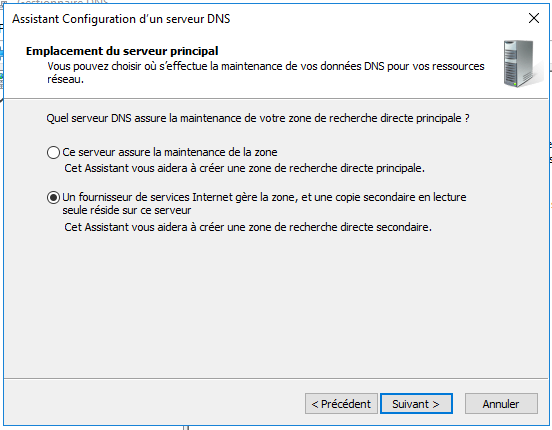Click the "Emplacement du serveur principal" heading

coord(122,51)
